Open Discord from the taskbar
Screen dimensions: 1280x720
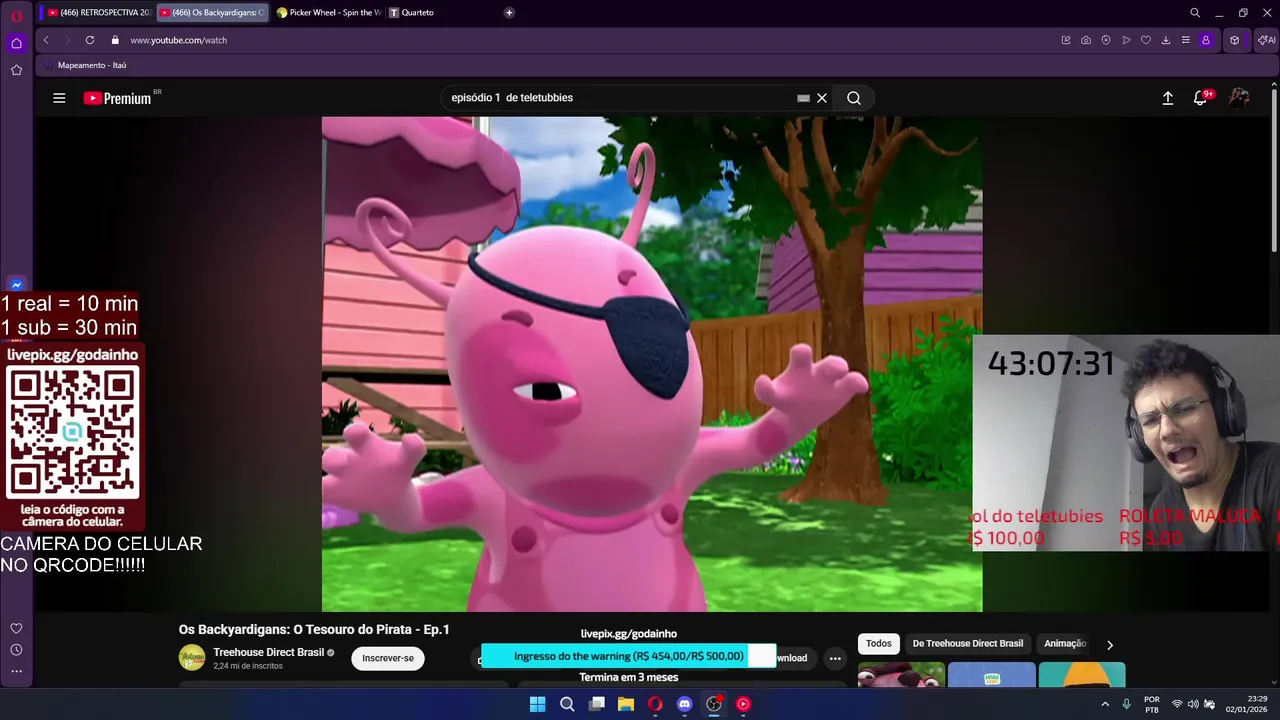coord(684,704)
